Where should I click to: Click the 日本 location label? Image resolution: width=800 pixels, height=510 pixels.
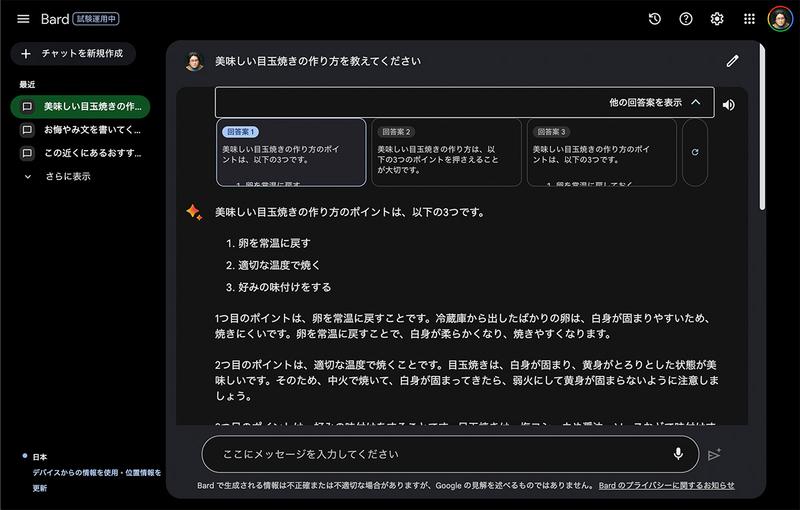[x=39, y=457]
